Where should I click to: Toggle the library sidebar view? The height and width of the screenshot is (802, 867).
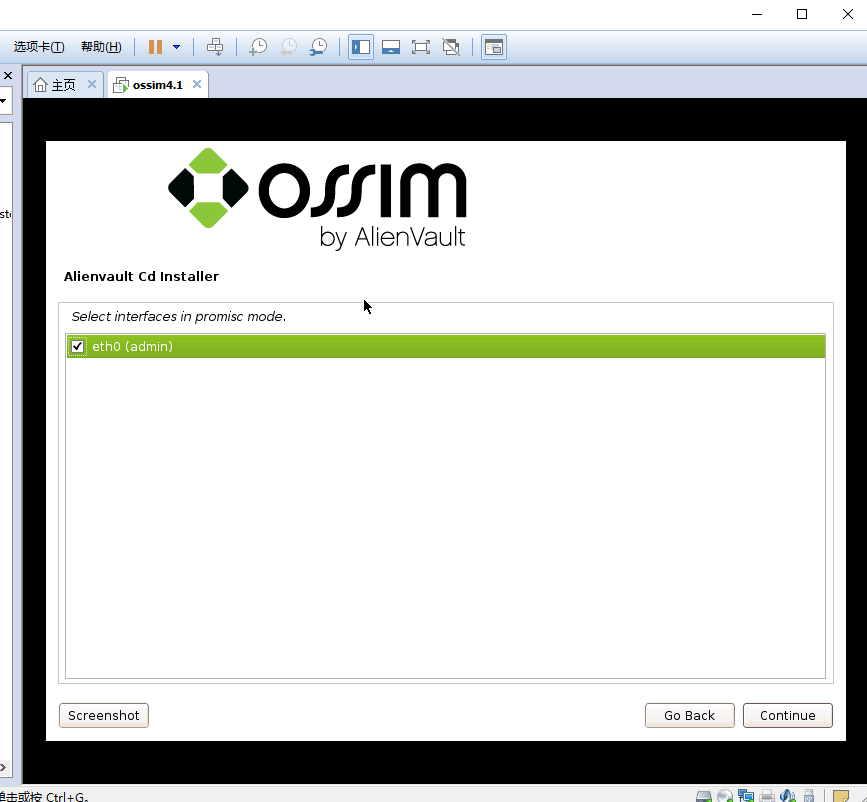(361, 47)
